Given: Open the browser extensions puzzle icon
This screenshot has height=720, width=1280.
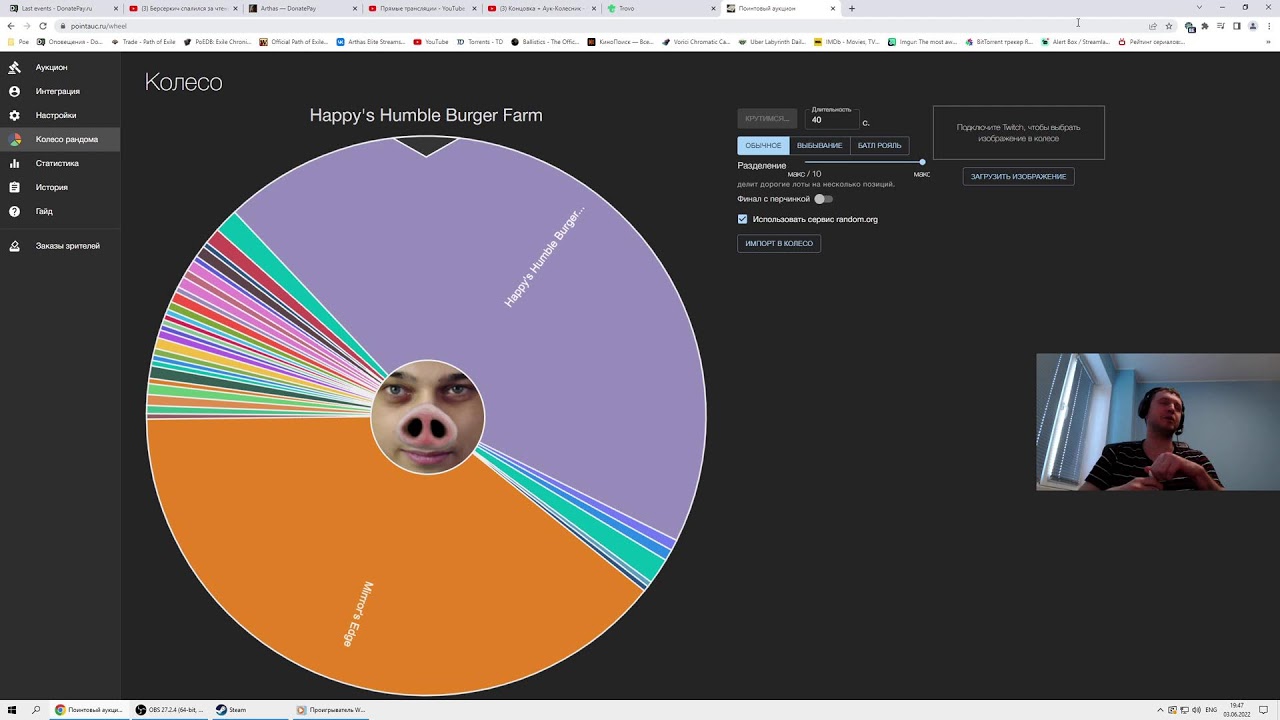Looking at the screenshot, I should click(1205, 26).
